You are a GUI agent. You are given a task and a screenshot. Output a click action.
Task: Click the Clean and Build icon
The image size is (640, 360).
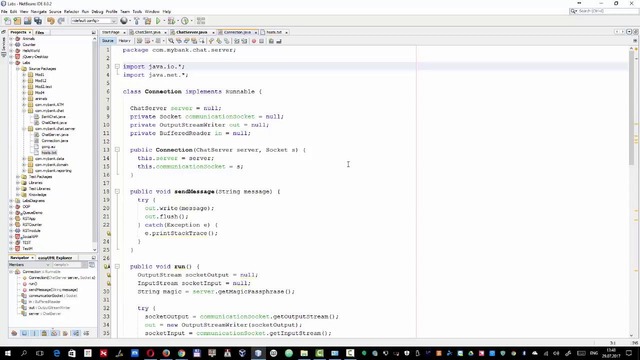pos(147,21)
